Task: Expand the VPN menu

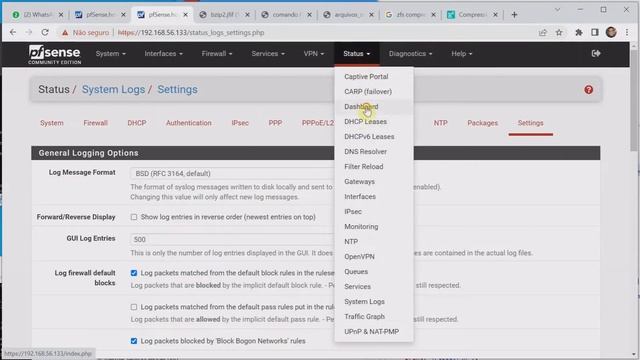Action: coord(313,53)
